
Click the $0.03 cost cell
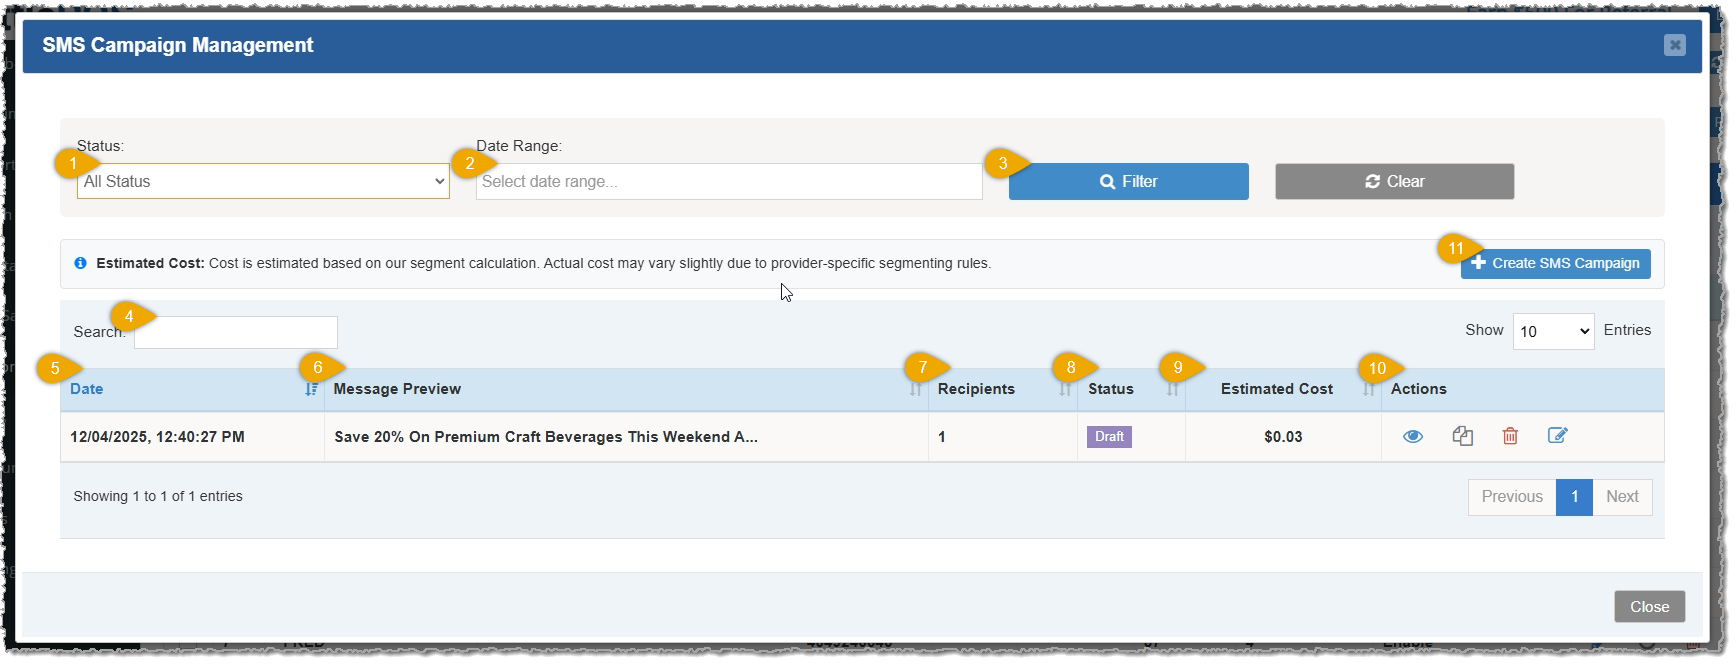(1283, 437)
